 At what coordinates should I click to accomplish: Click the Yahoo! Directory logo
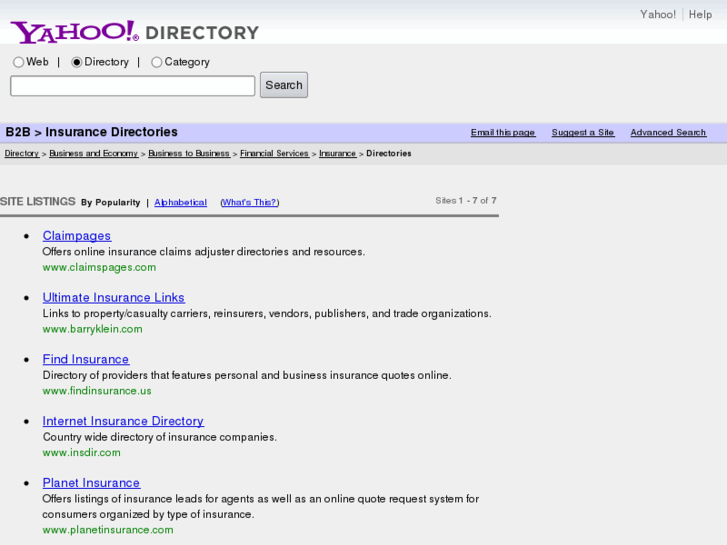click(134, 32)
